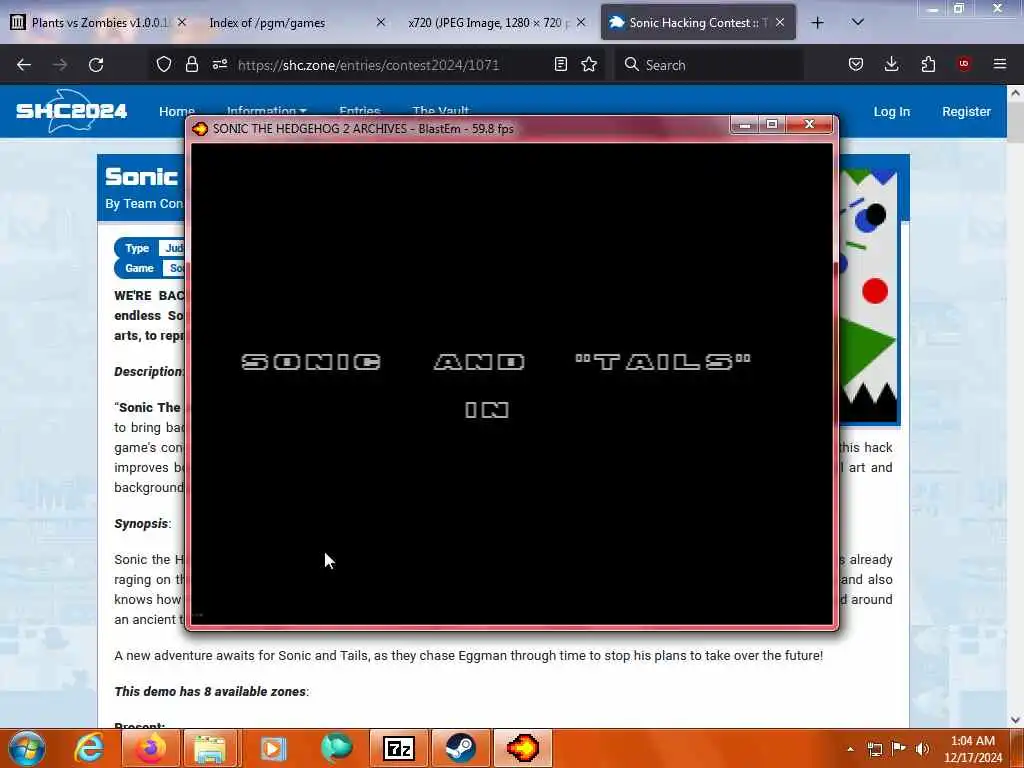Switch to Index of /pgm/games tab
This screenshot has height=768, width=1024.
[x=295, y=23]
